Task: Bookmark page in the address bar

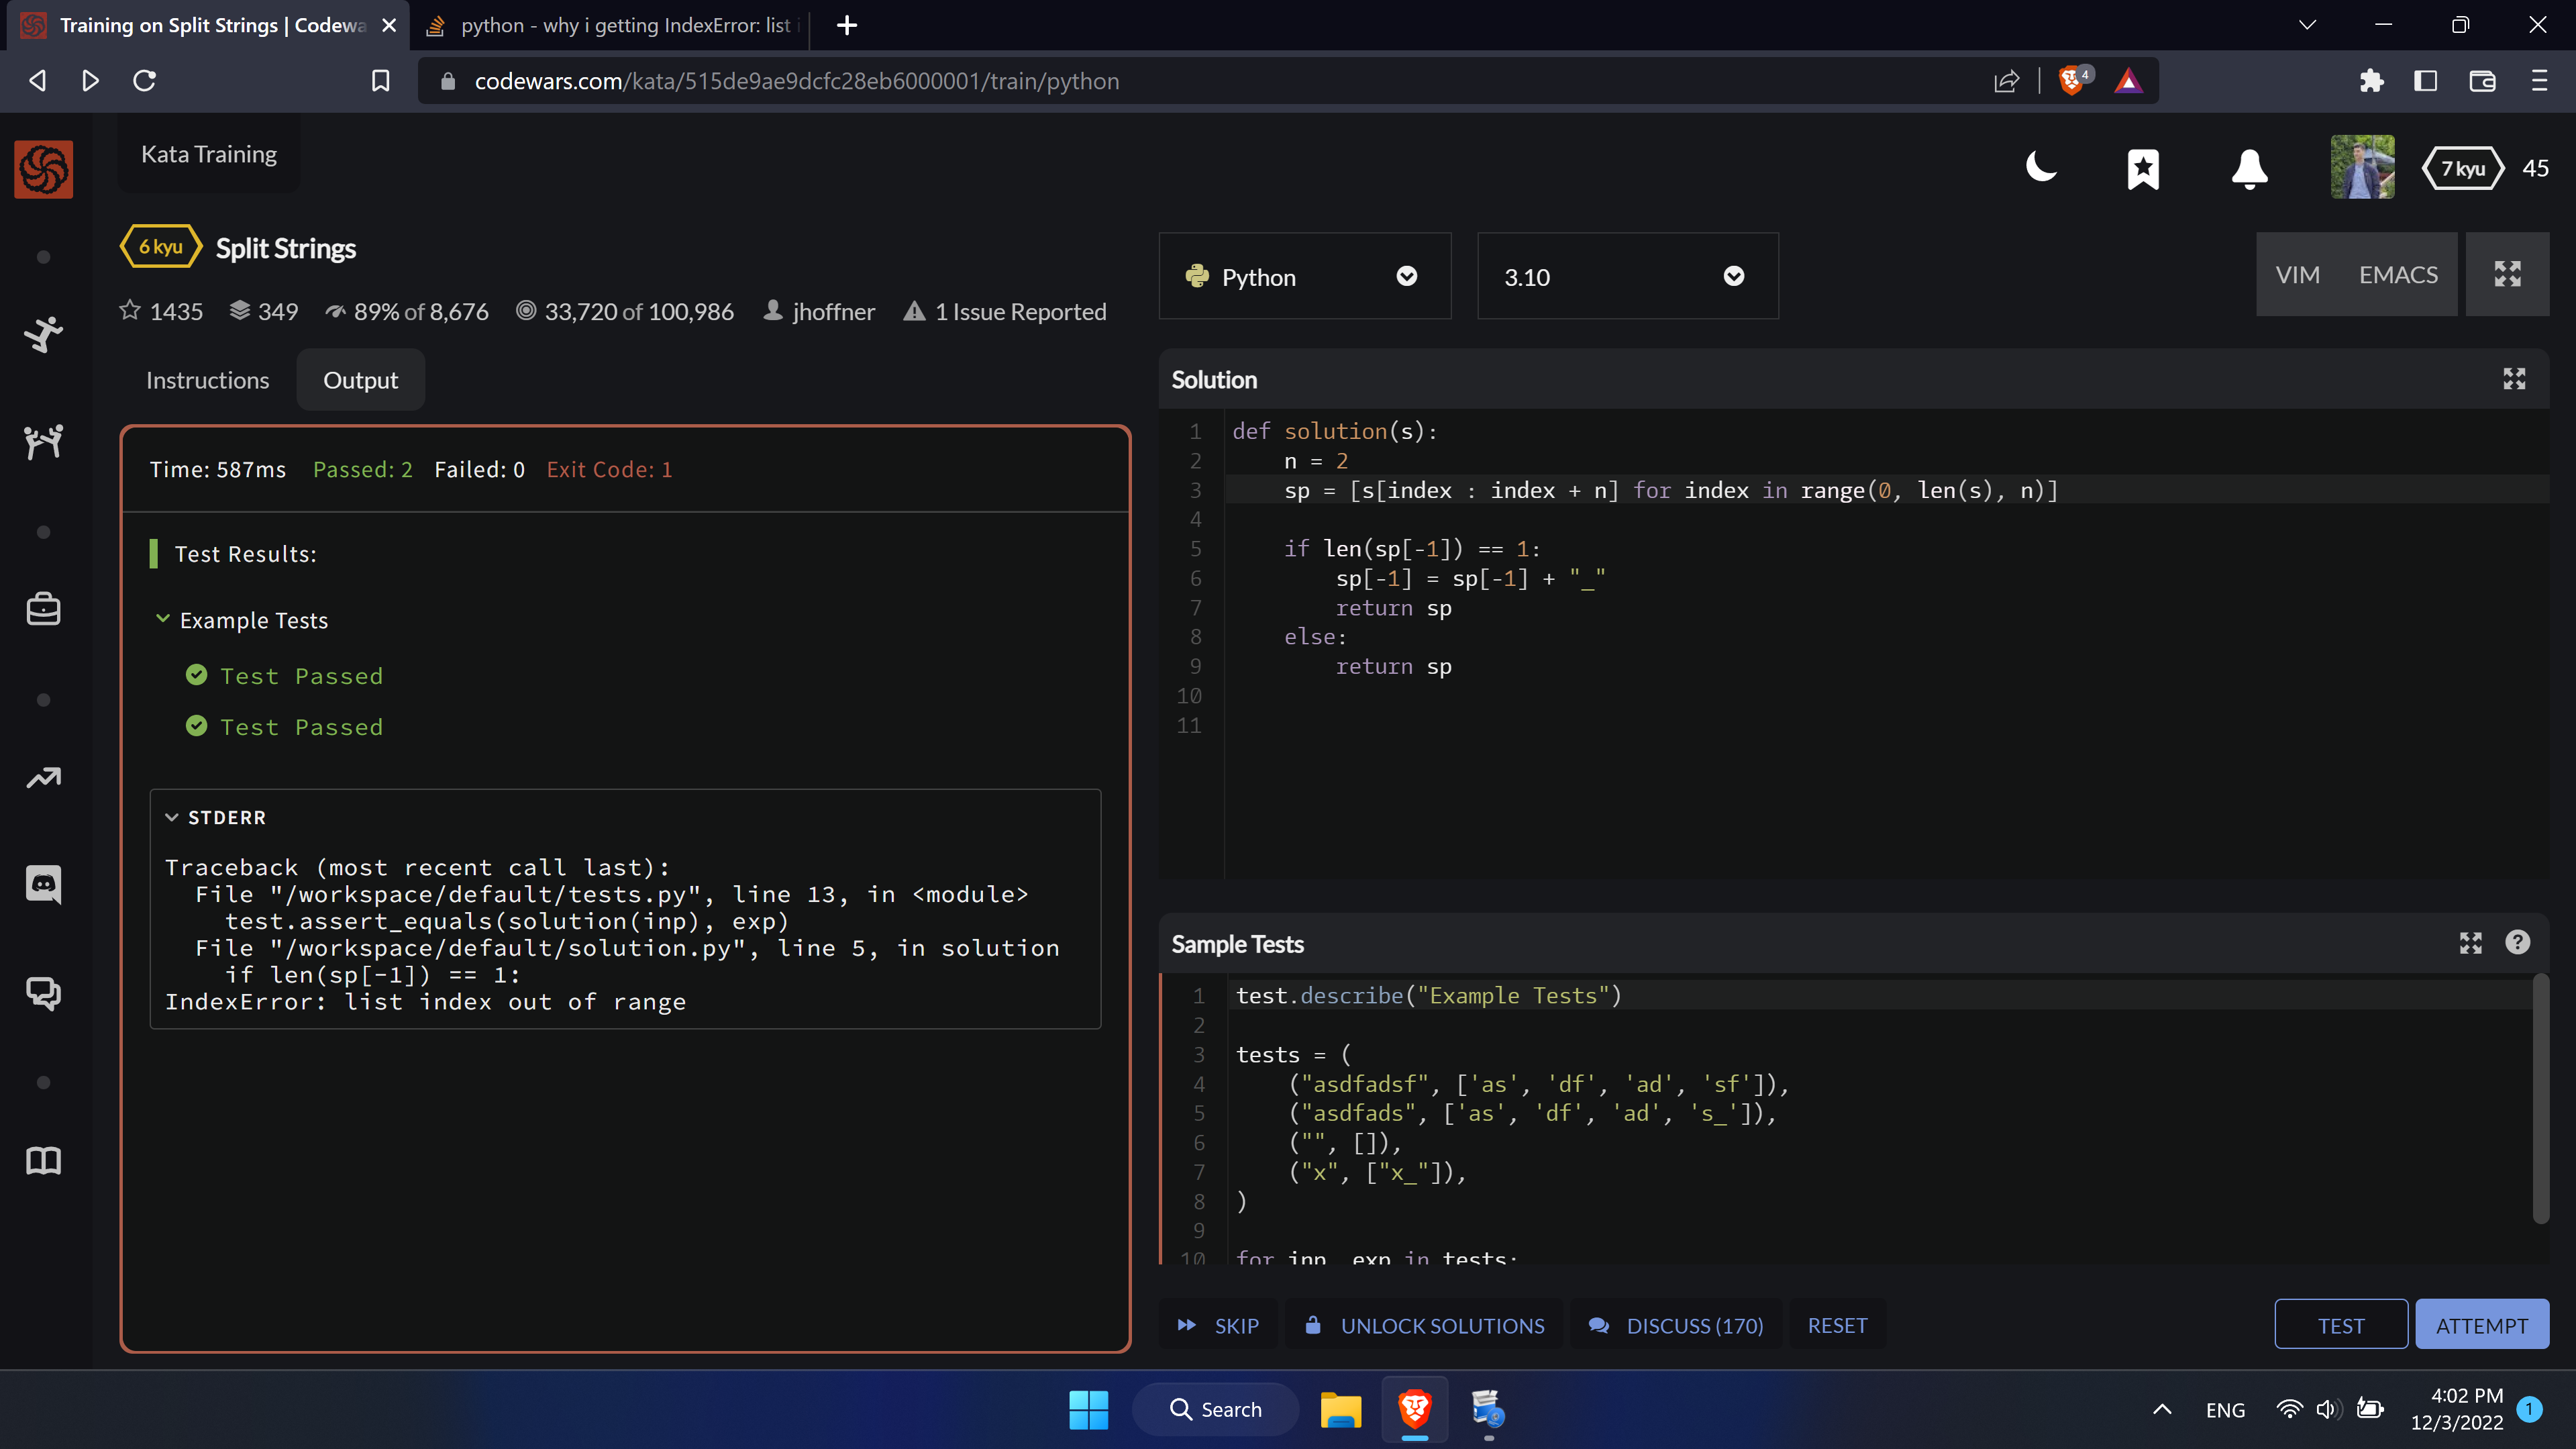Action: pyautogui.click(x=381, y=81)
